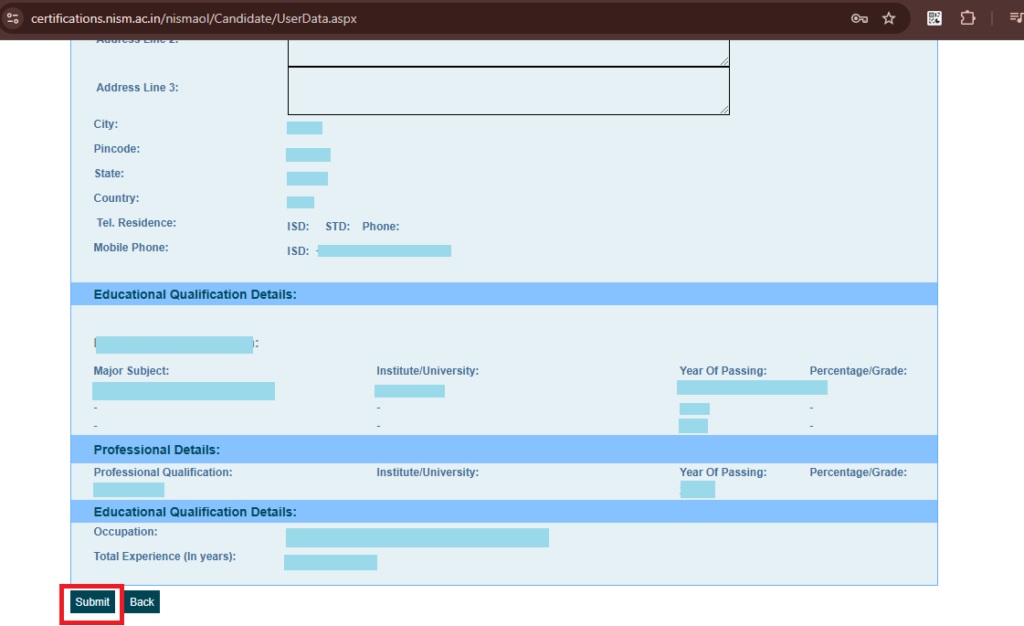Click the 'Occupation:' label

125,532
